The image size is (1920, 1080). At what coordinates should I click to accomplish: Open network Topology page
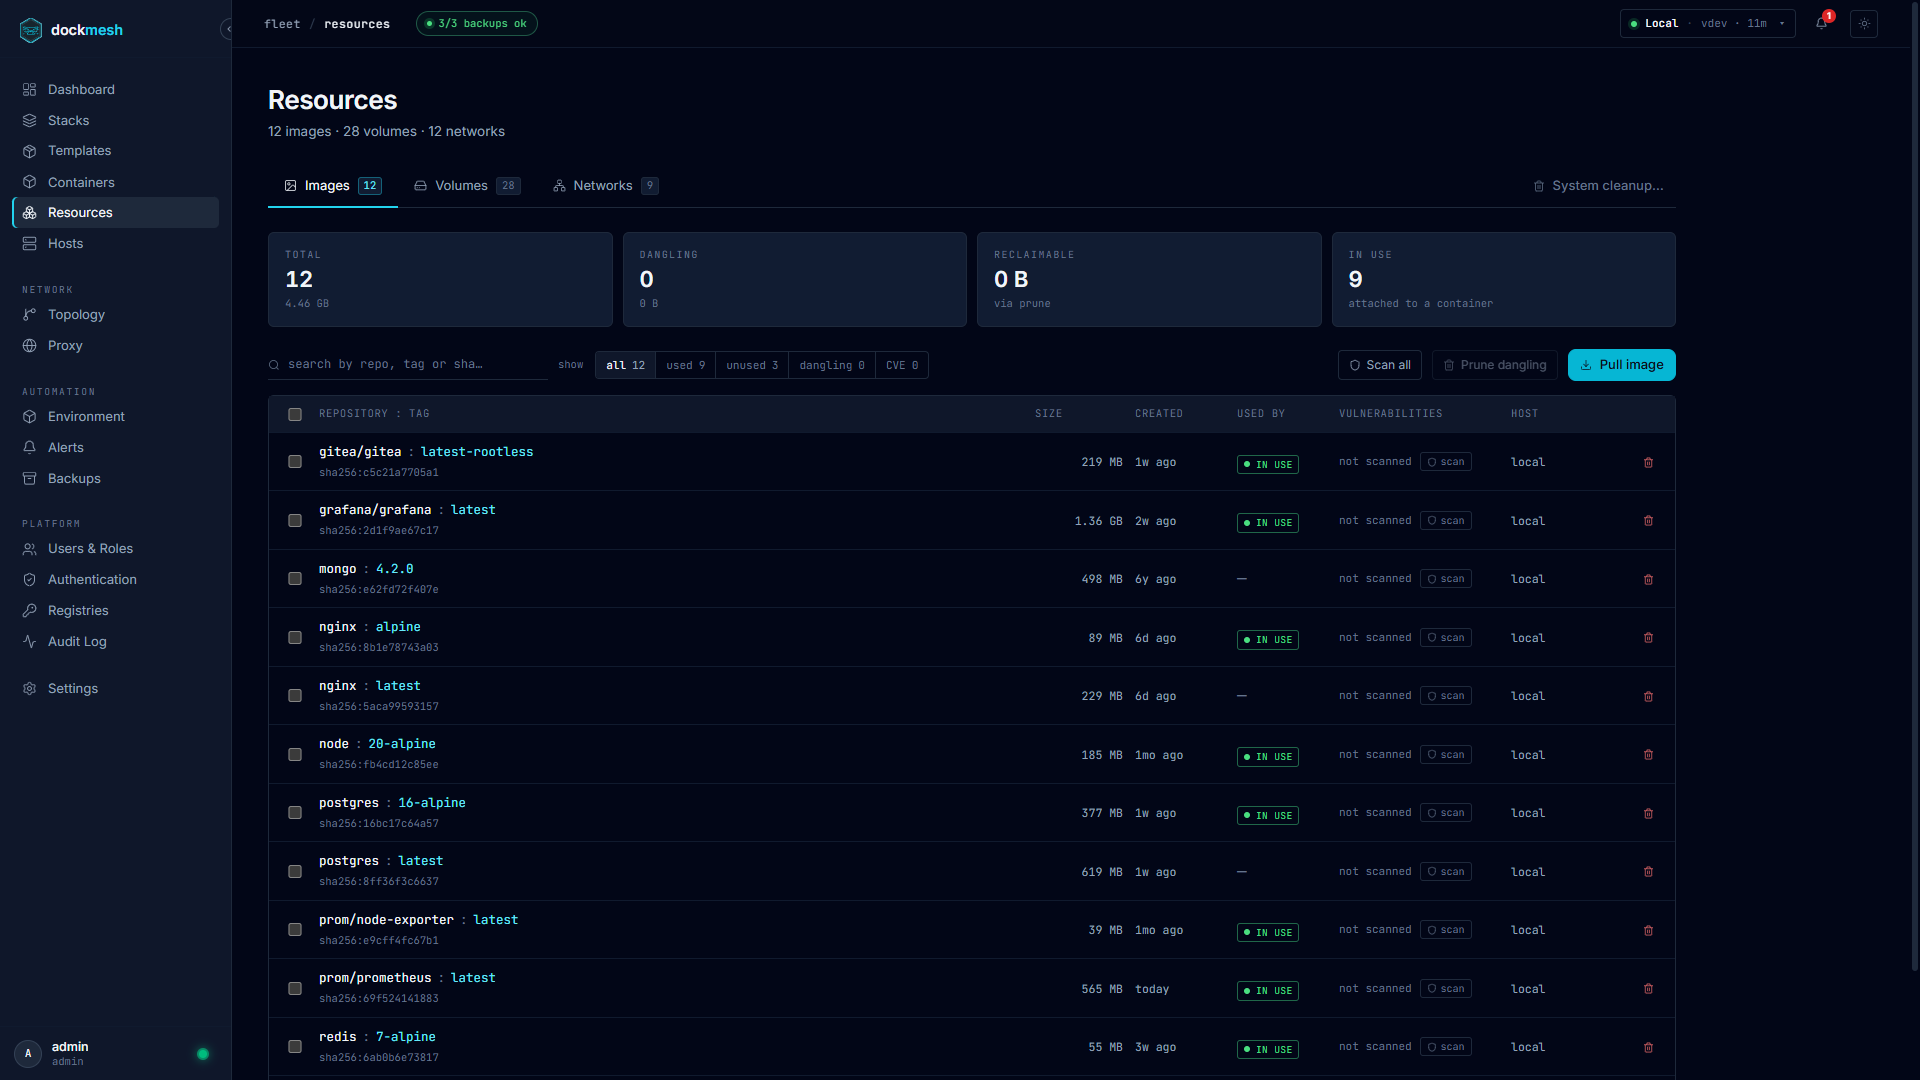pos(115,314)
